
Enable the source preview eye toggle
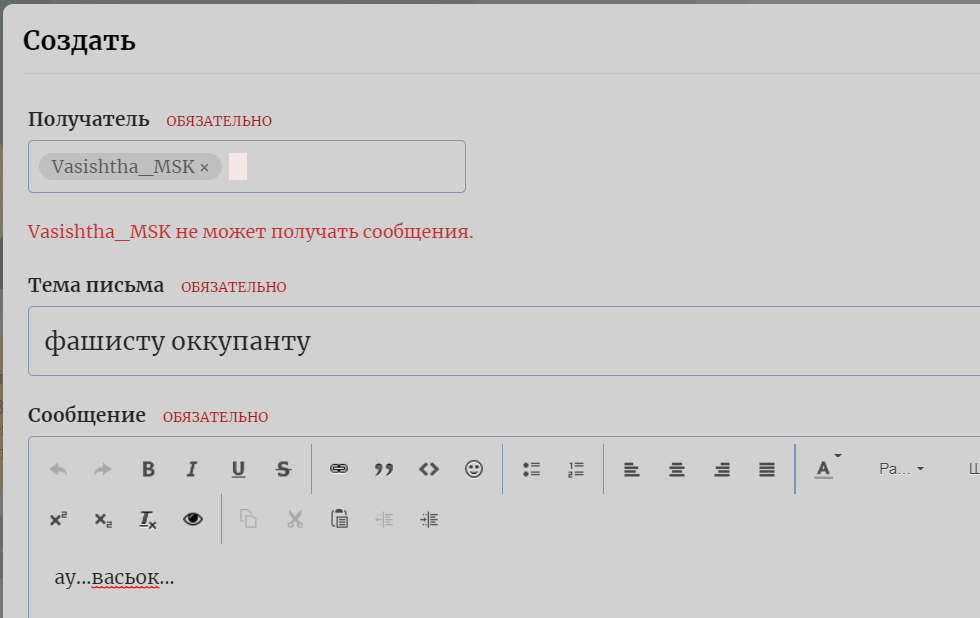coord(192,519)
